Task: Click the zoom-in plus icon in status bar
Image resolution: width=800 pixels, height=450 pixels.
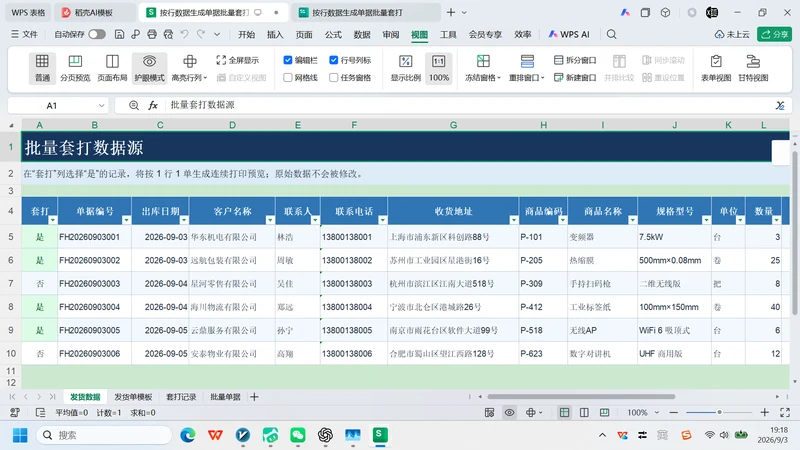Action: click(764, 412)
